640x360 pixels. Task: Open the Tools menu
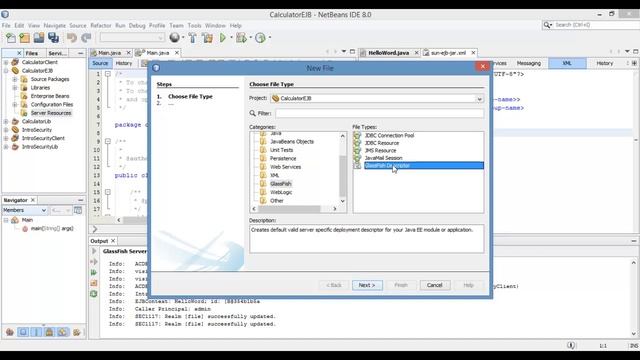point(194,25)
